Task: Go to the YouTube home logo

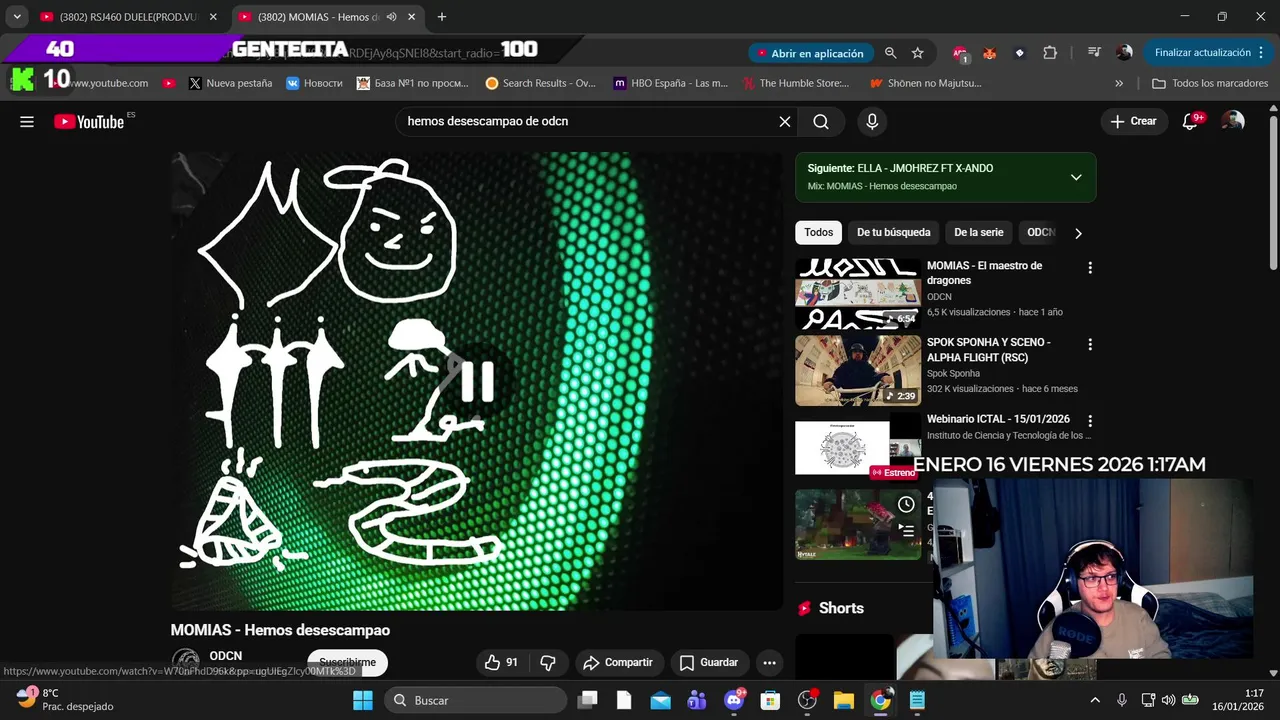Action: (x=89, y=122)
